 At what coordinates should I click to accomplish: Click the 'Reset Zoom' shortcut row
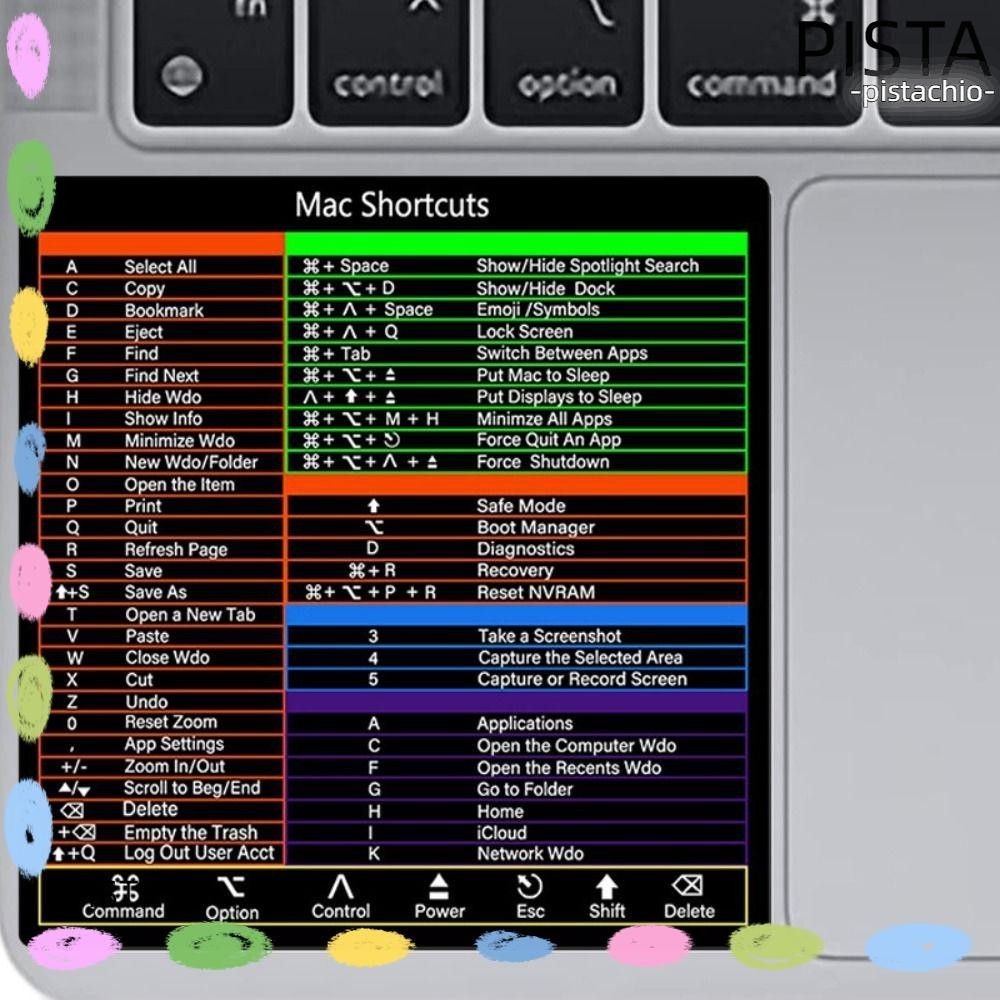click(x=162, y=723)
